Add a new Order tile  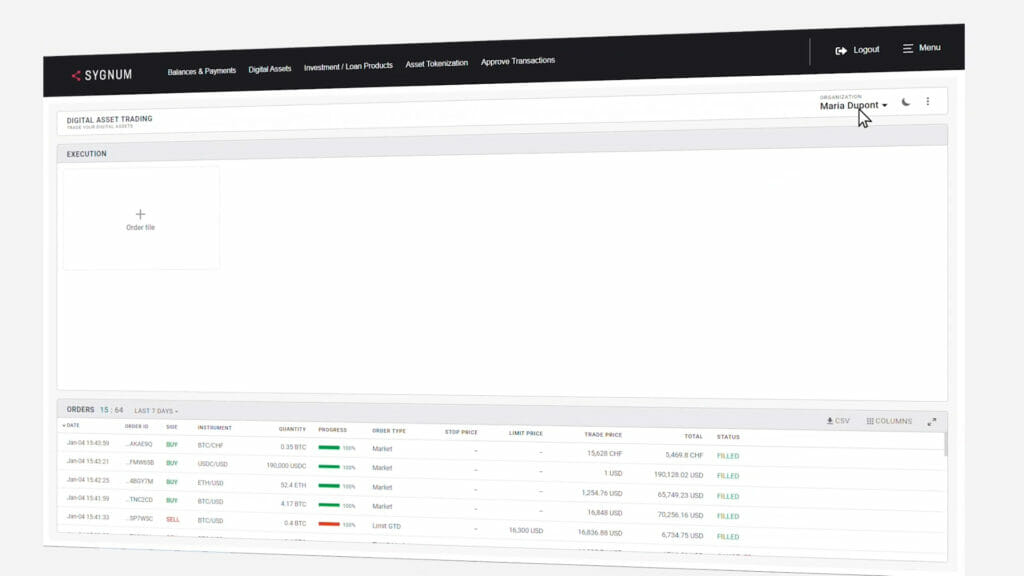click(140, 219)
